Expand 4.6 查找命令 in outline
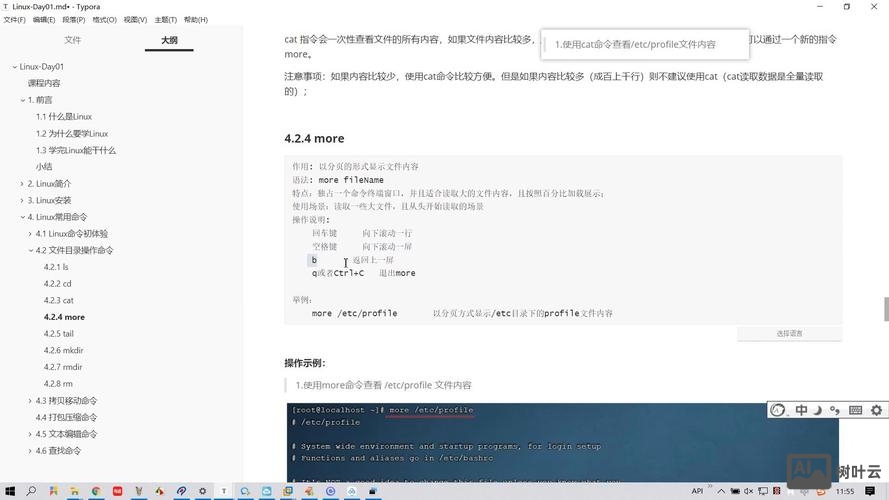Image resolution: width=889 pixels, height=500 pixels. pos(31,451)
